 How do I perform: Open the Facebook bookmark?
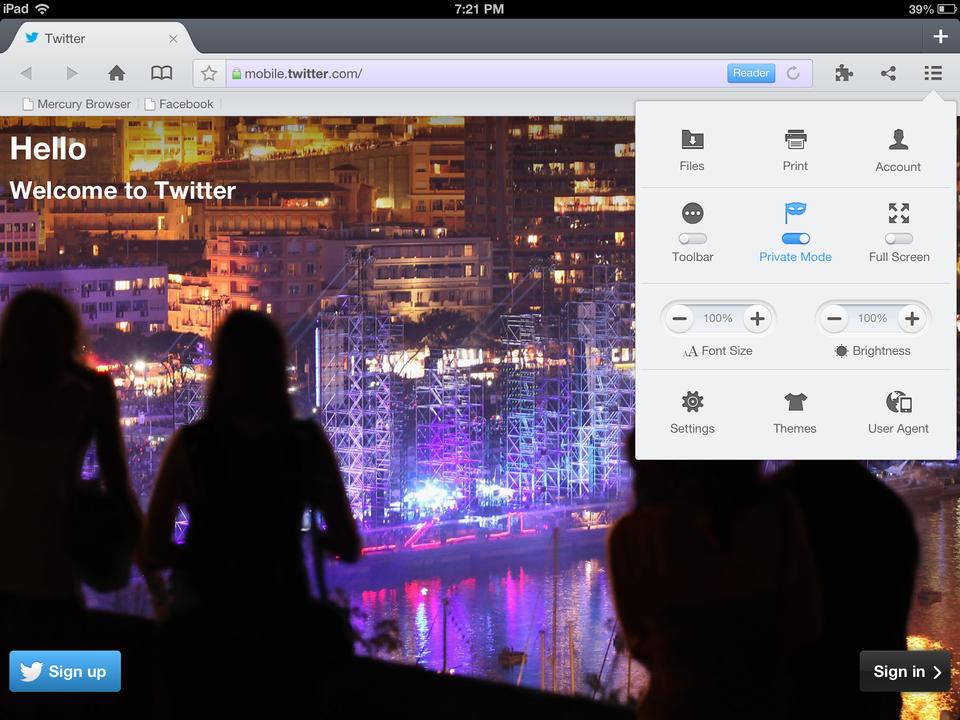tap(179, 104)
